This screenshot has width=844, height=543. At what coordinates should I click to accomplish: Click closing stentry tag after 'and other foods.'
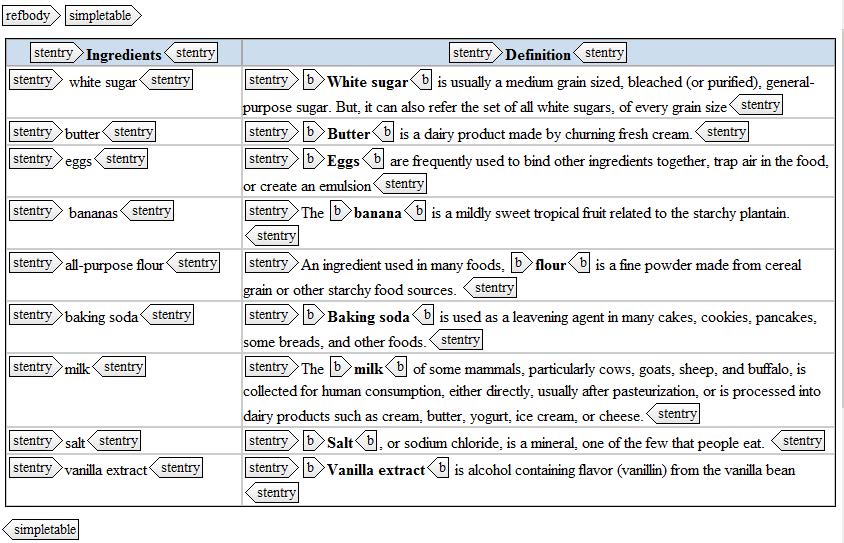456,340
